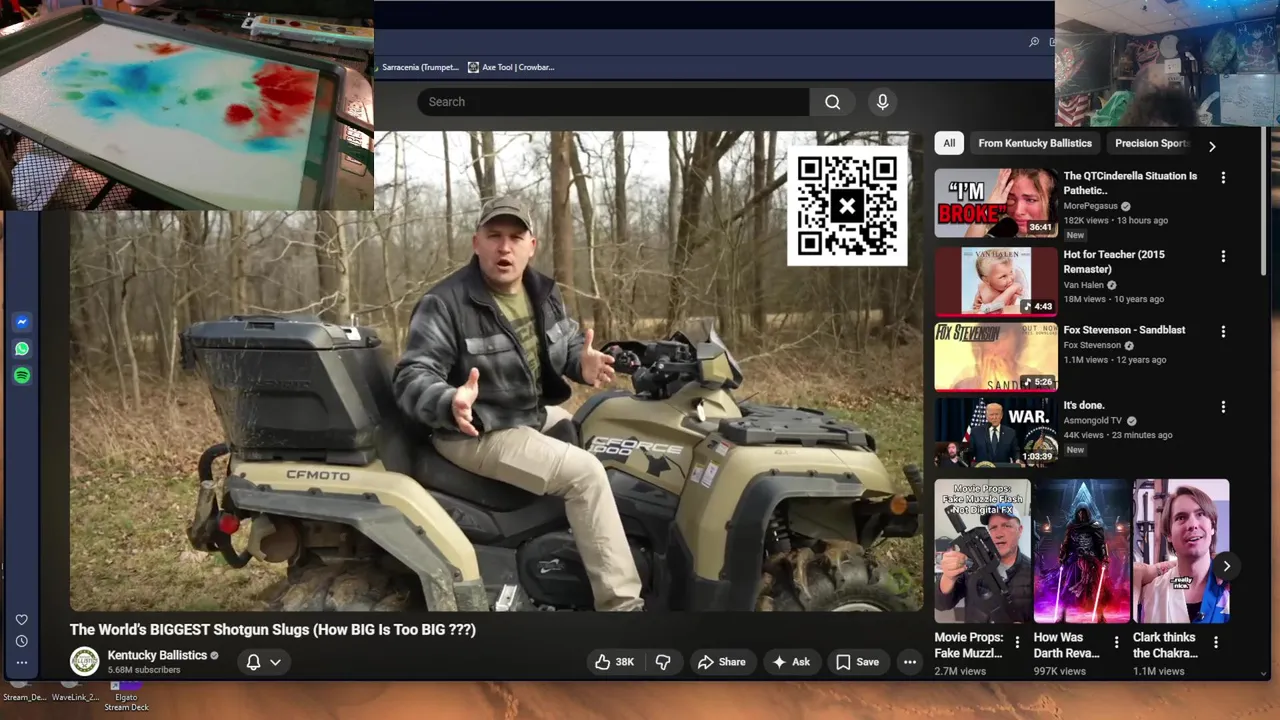
Task: Click into the YouTube Search field
Action: tap(613, 102)
